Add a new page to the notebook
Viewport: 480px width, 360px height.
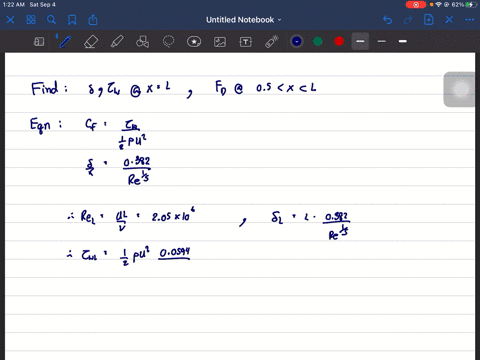428,20
